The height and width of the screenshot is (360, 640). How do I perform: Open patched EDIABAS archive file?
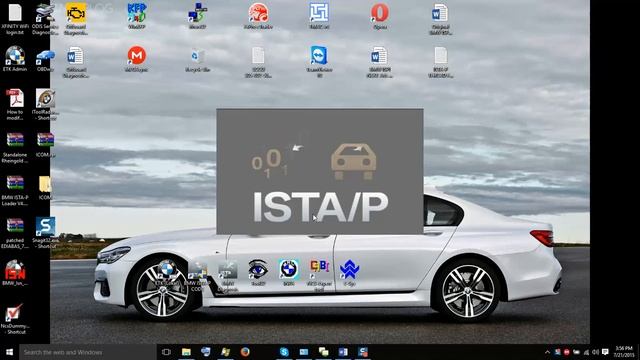tap(15, 233)
